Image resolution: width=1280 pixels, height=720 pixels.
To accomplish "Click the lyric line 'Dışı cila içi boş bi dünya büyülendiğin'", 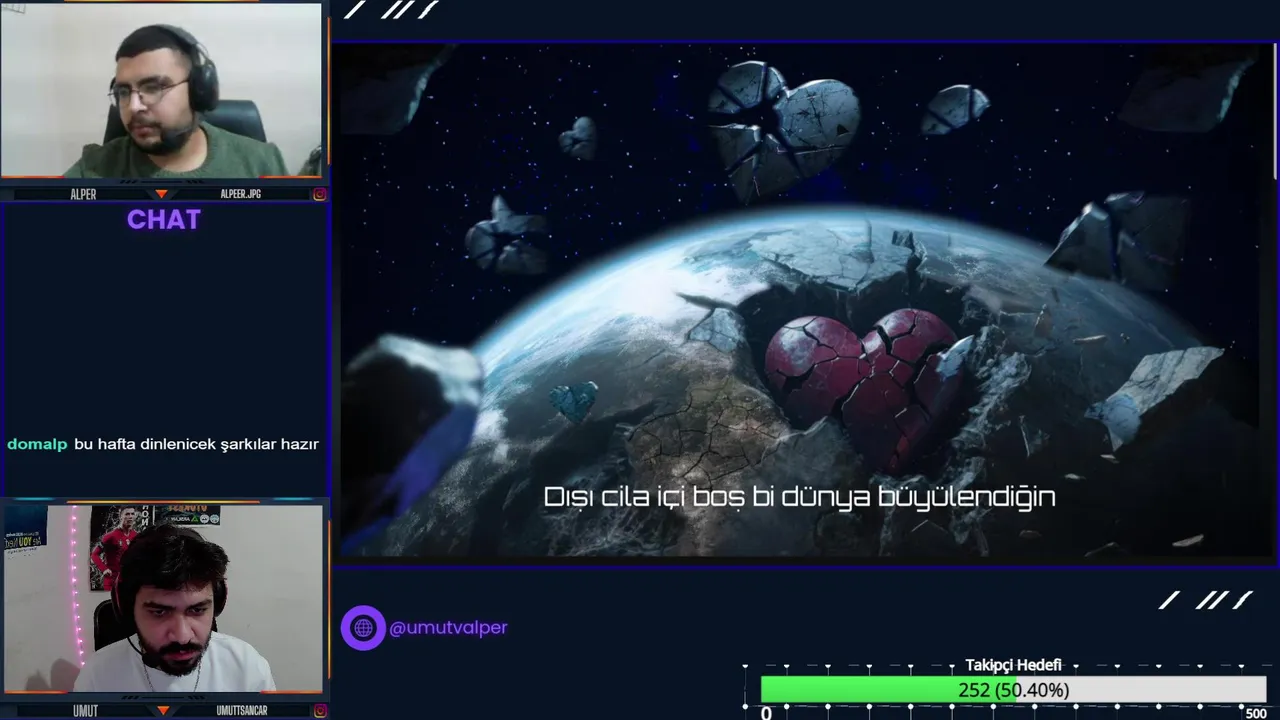I will coord(799,497).
